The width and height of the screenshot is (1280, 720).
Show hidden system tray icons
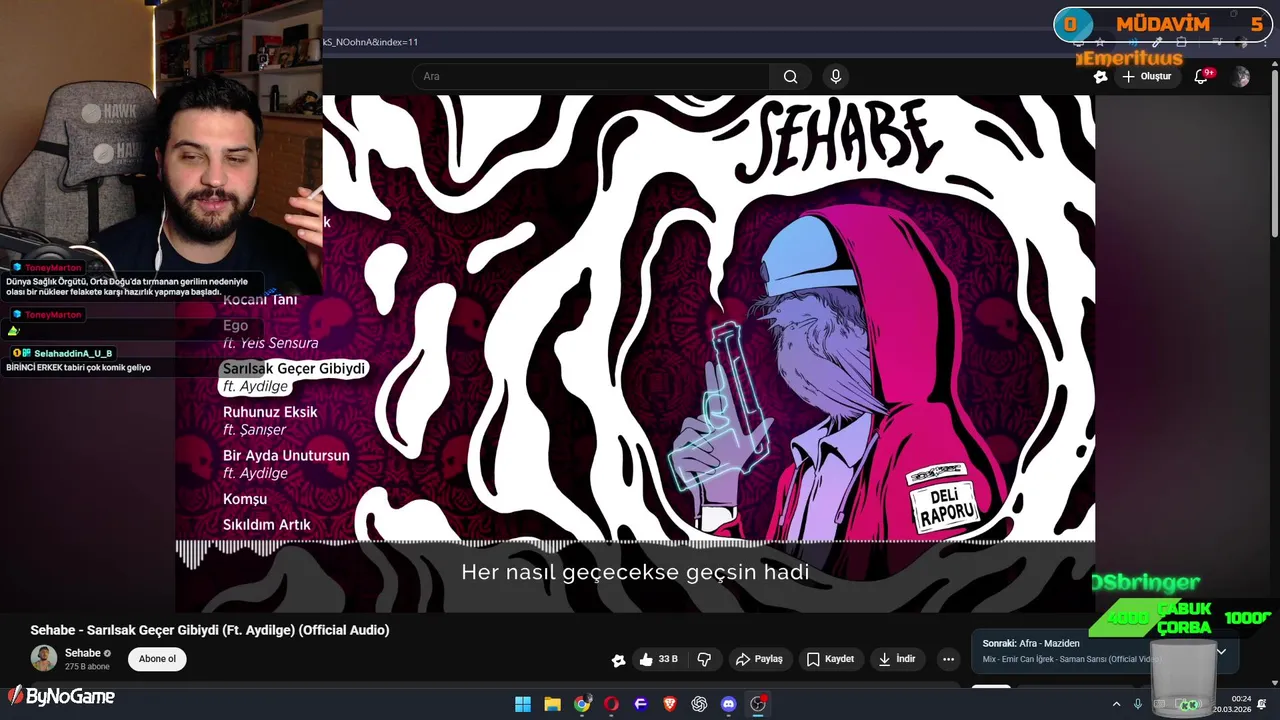tap(1117, 704)
